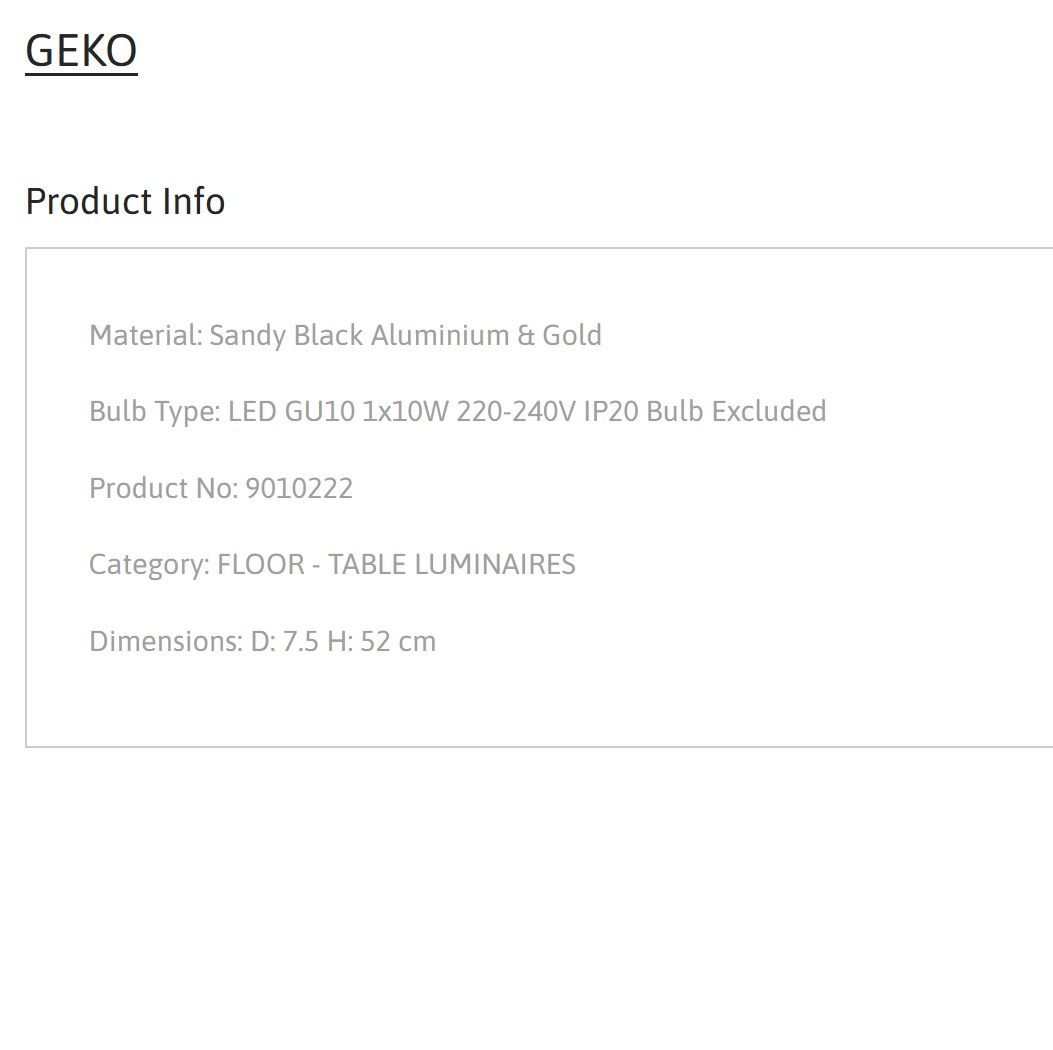Click the Bulb Excluded text

pyautogui.click(x=736, y=412)
